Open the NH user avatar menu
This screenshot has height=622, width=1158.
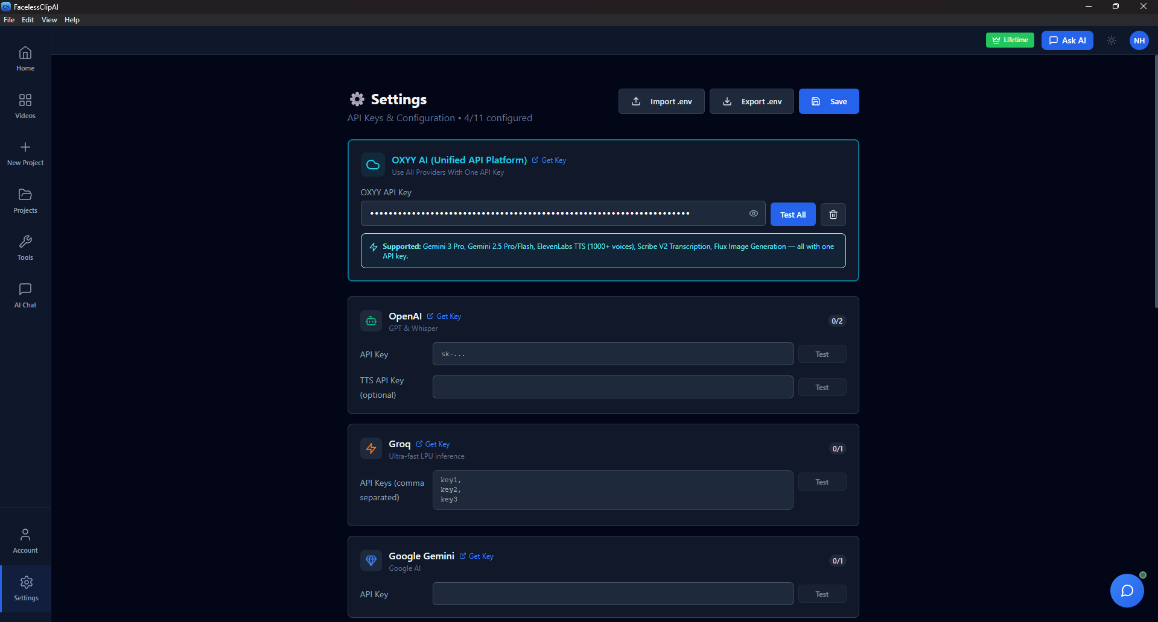(1139, 41)
